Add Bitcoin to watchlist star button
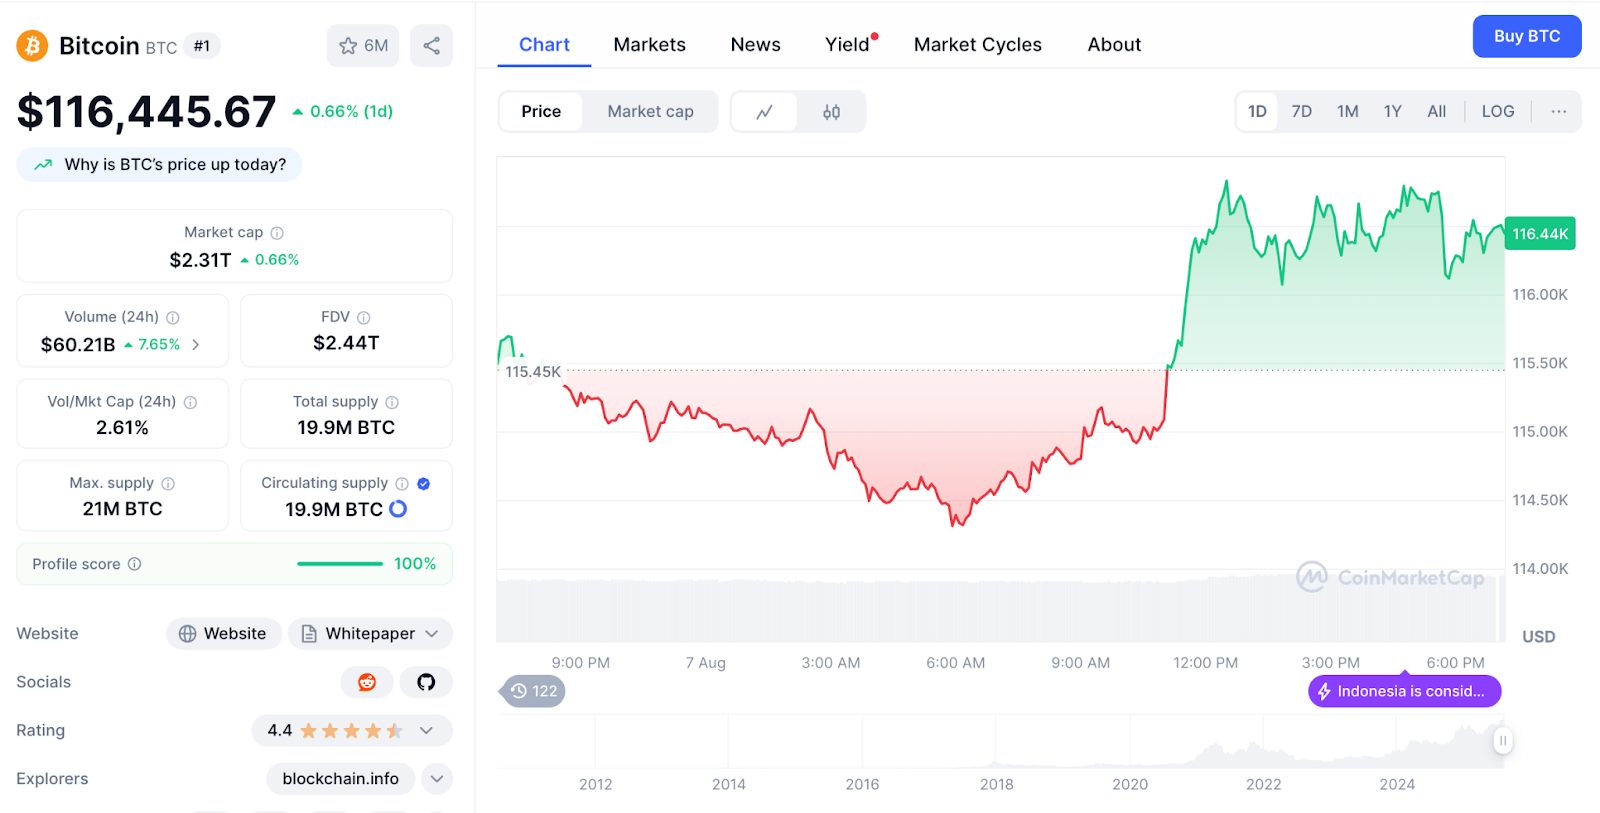 [x=363, y=45]
